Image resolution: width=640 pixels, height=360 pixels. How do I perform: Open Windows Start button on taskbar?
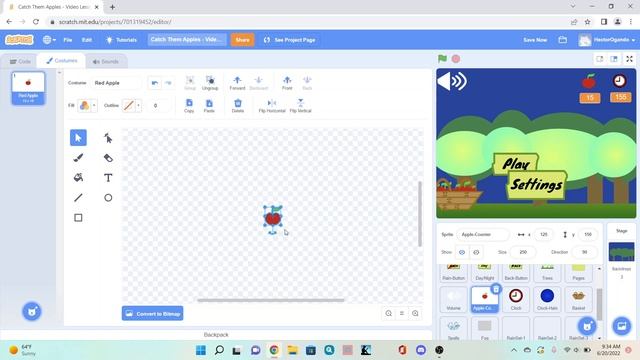click(x=201, y=350)
